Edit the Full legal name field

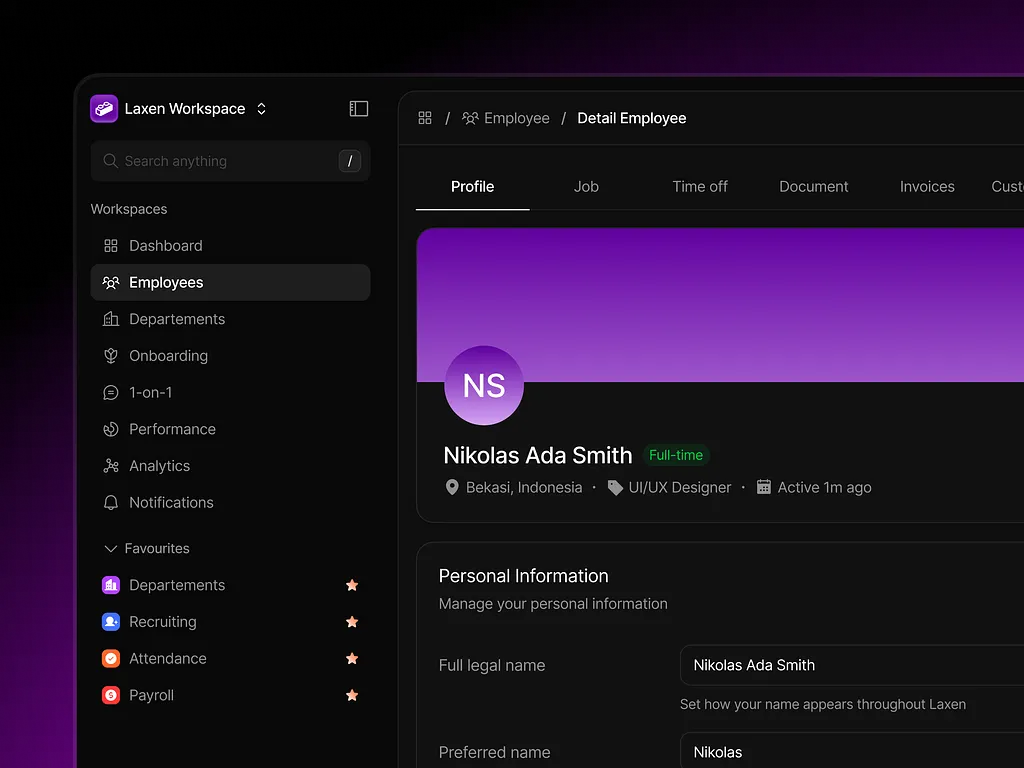852,665
